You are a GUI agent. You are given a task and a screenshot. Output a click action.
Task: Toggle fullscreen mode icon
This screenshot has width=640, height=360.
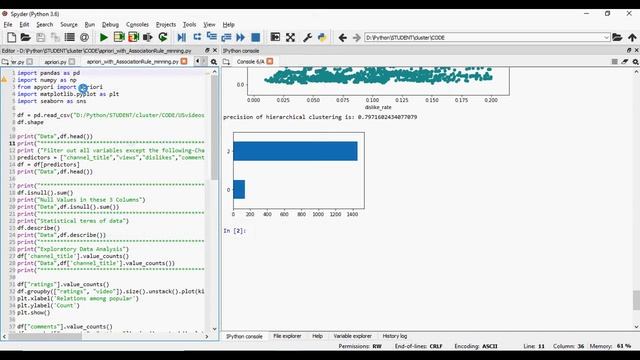(290, 38)
